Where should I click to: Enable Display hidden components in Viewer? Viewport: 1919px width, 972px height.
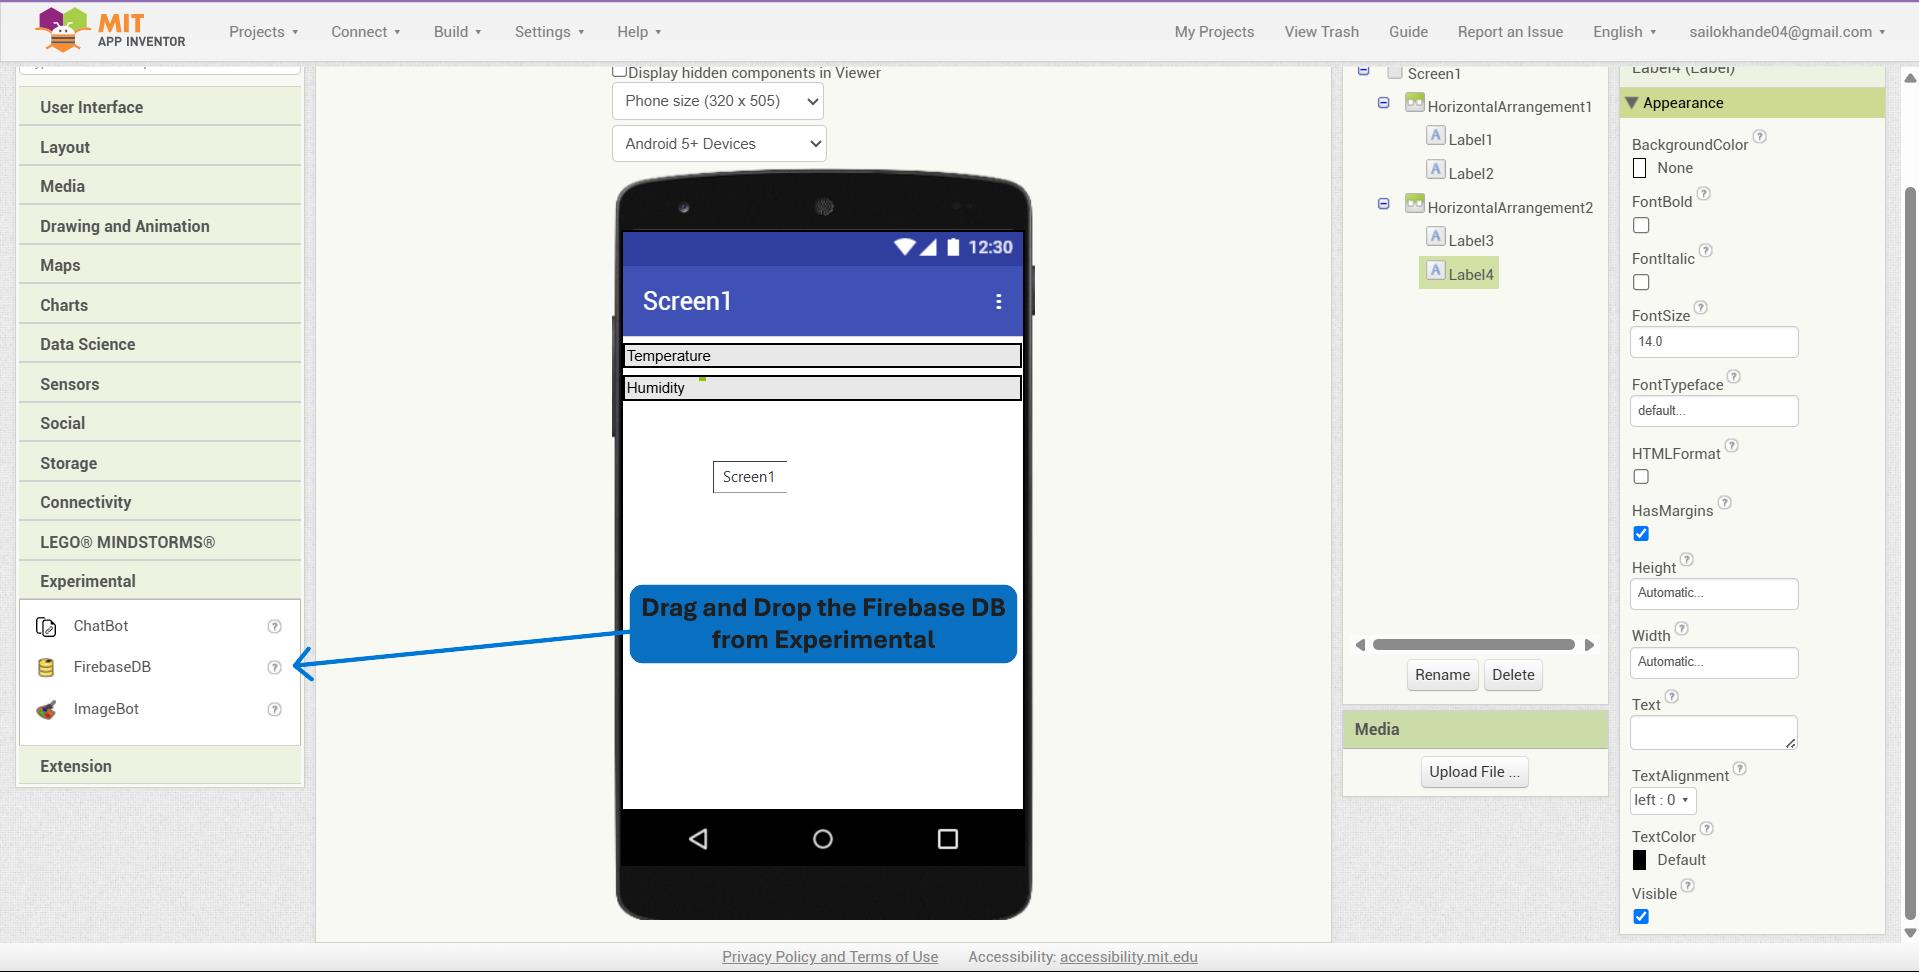pos(619,71)
